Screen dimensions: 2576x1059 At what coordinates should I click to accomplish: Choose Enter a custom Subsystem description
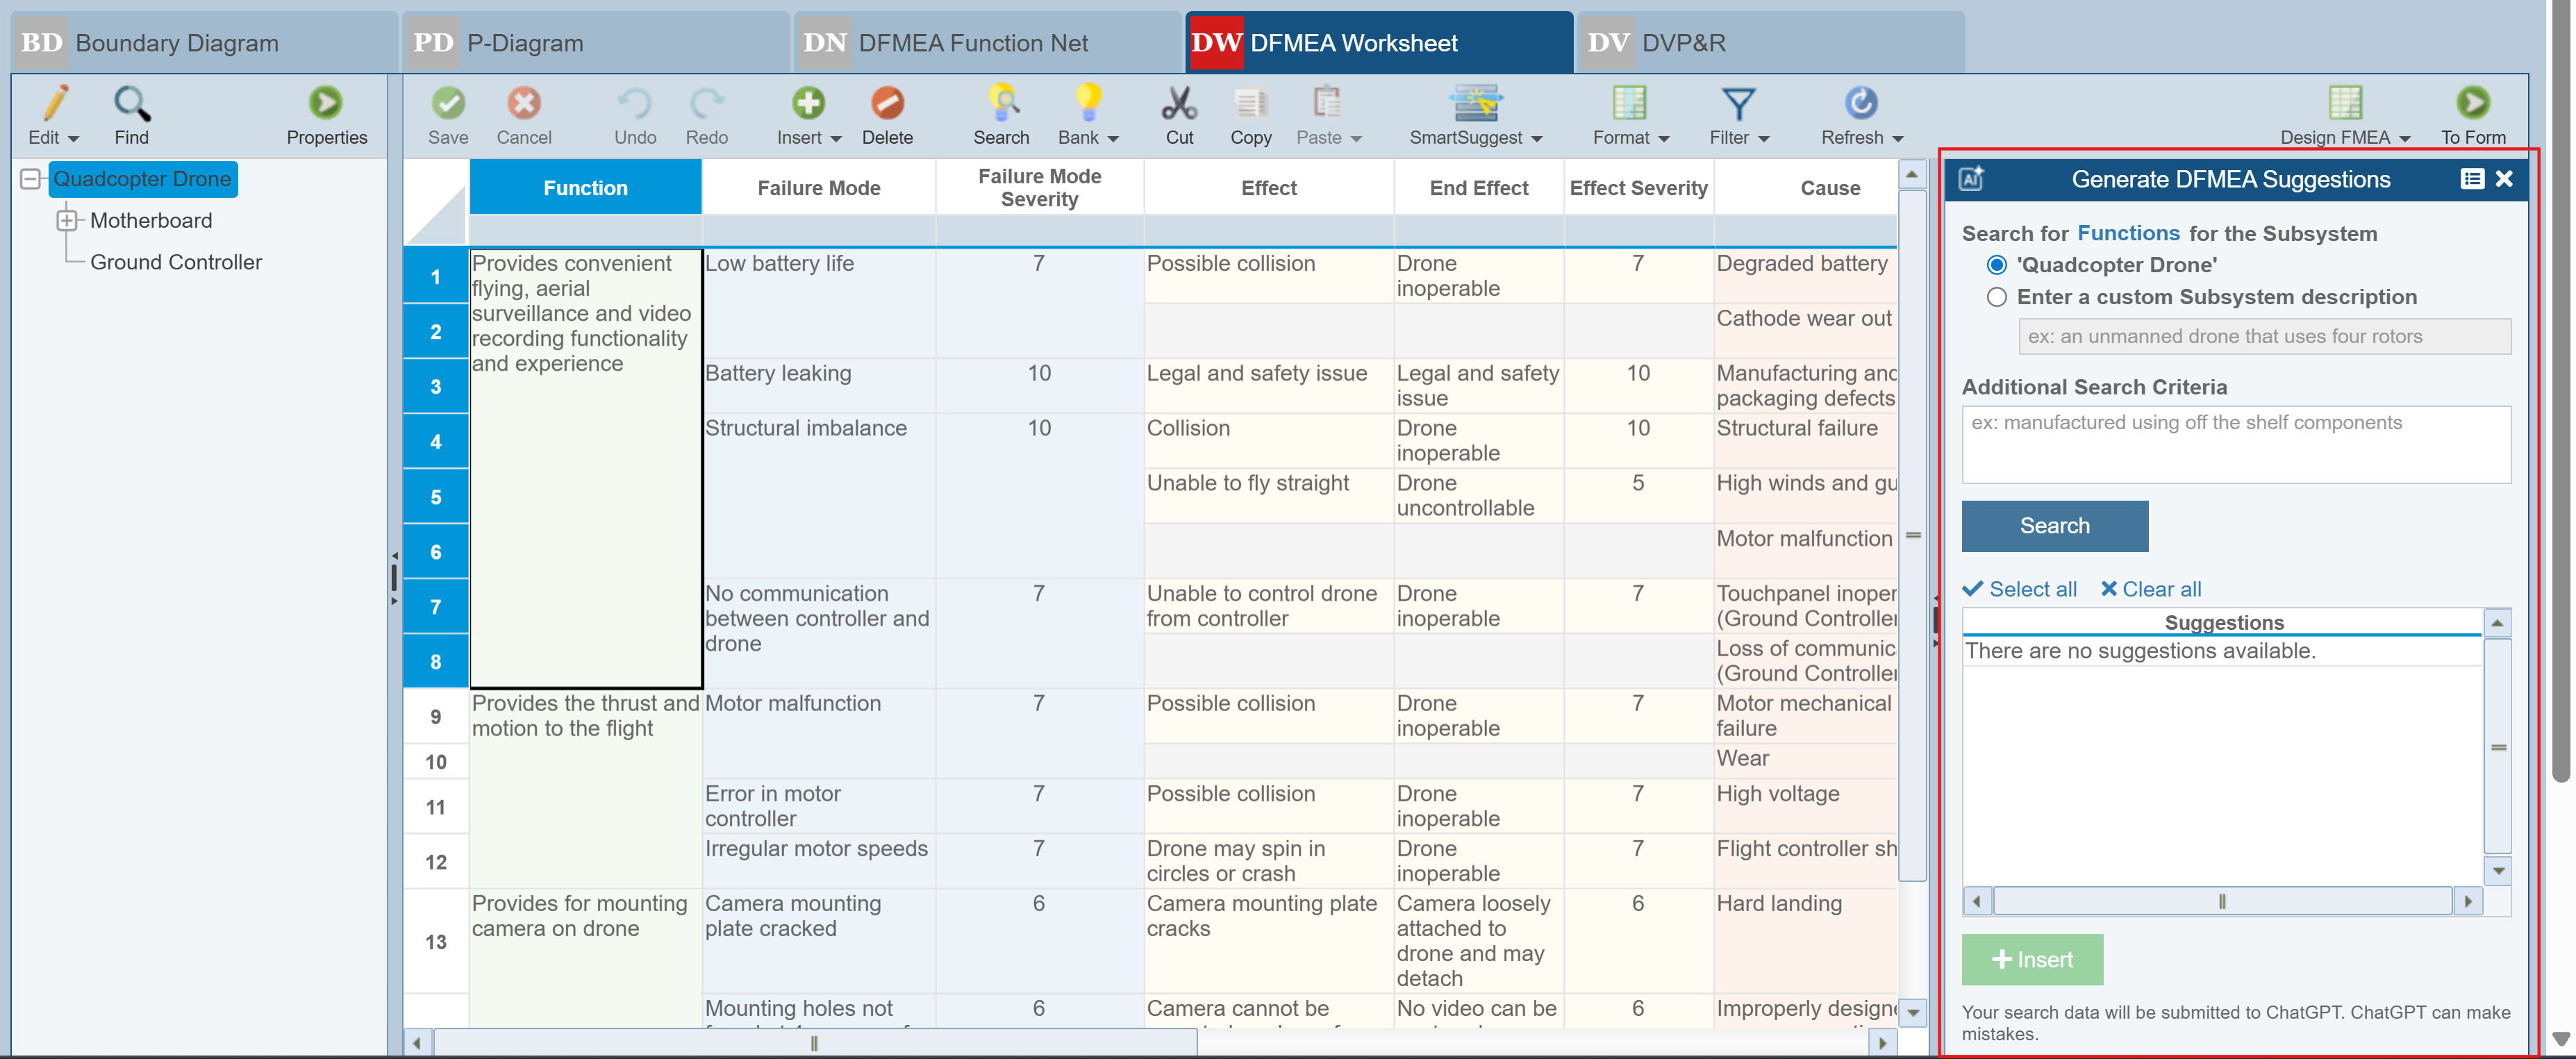pos(1996,297)
